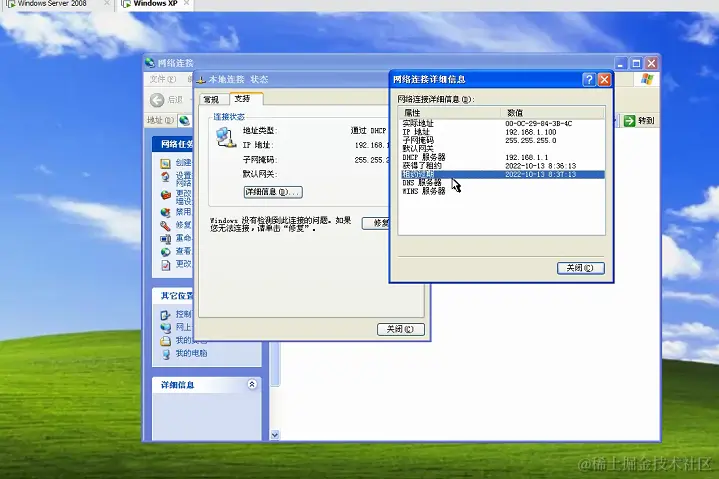Select the DHCP 服务器 row in details list
This screenshot has width=719, height=479.
click(x=502, y=157)
